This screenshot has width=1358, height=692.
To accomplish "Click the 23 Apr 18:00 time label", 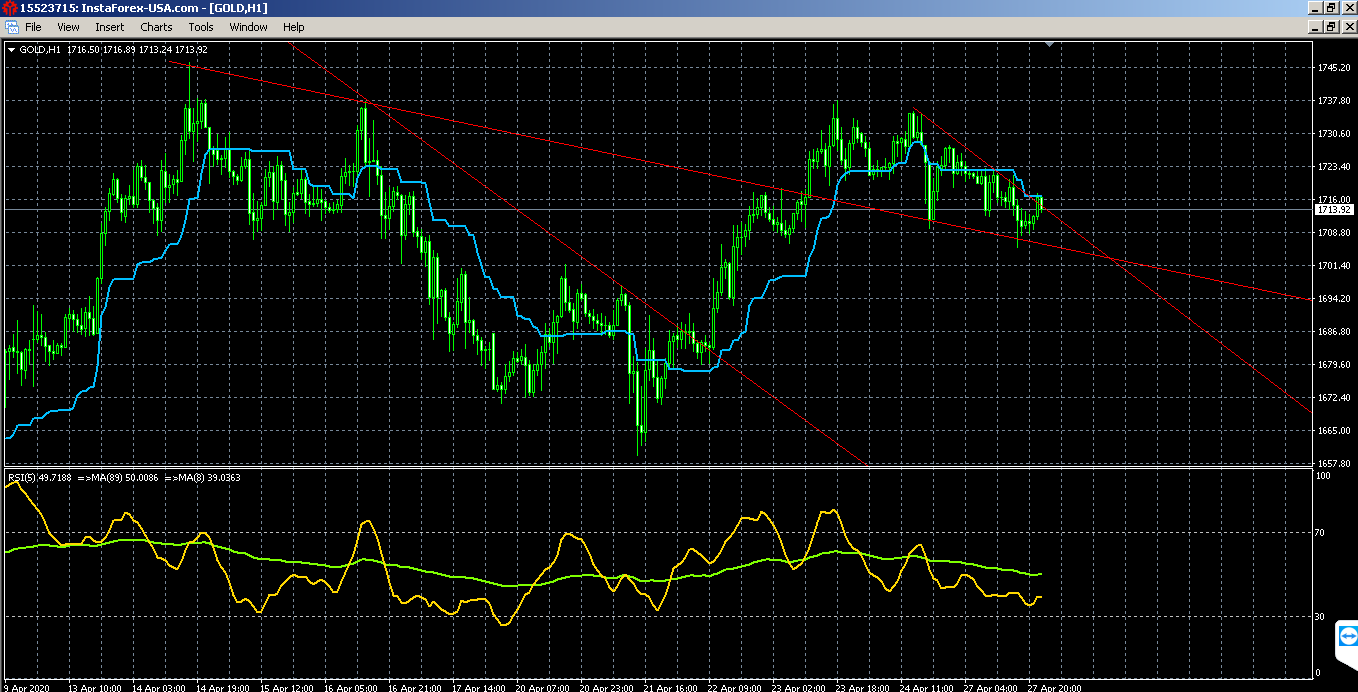I will tap(864, 688).
